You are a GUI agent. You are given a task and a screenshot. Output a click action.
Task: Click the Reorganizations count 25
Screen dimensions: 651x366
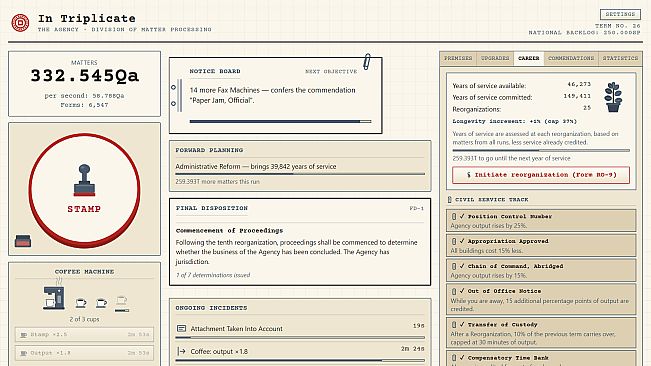click(587, 108)
